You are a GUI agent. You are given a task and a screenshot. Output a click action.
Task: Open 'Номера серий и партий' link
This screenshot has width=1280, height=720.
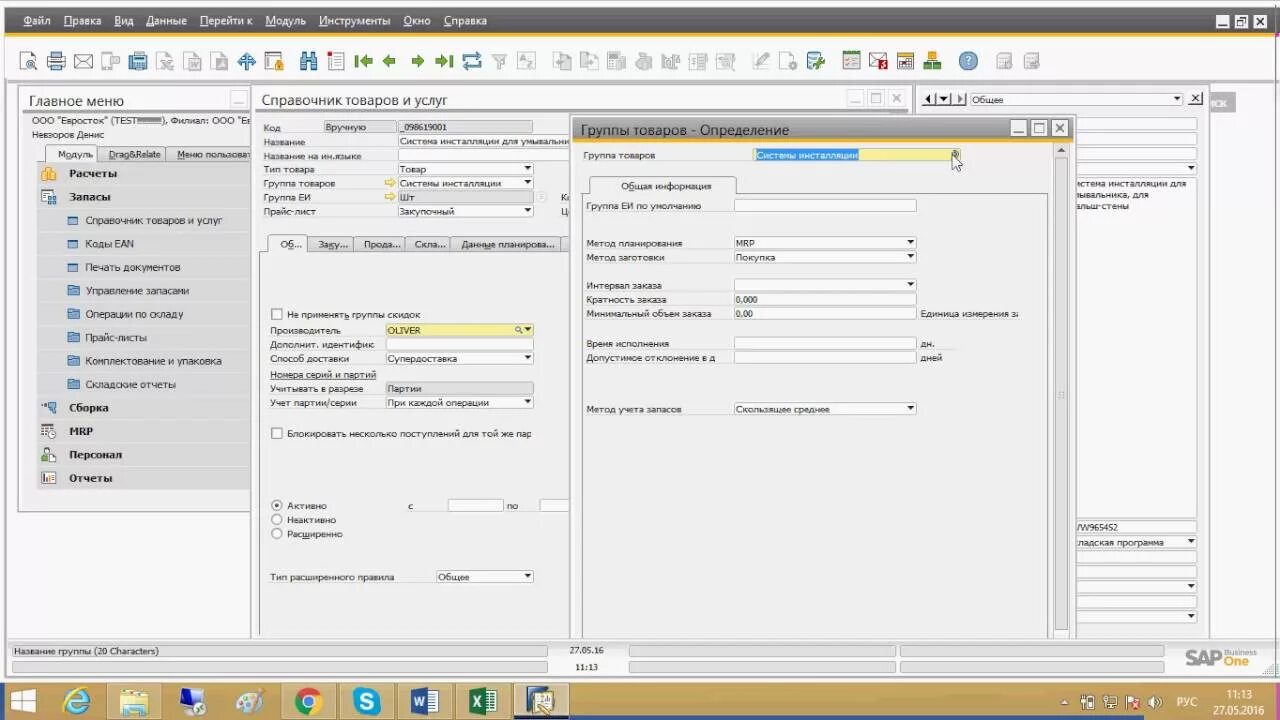(x=323, y=374)
